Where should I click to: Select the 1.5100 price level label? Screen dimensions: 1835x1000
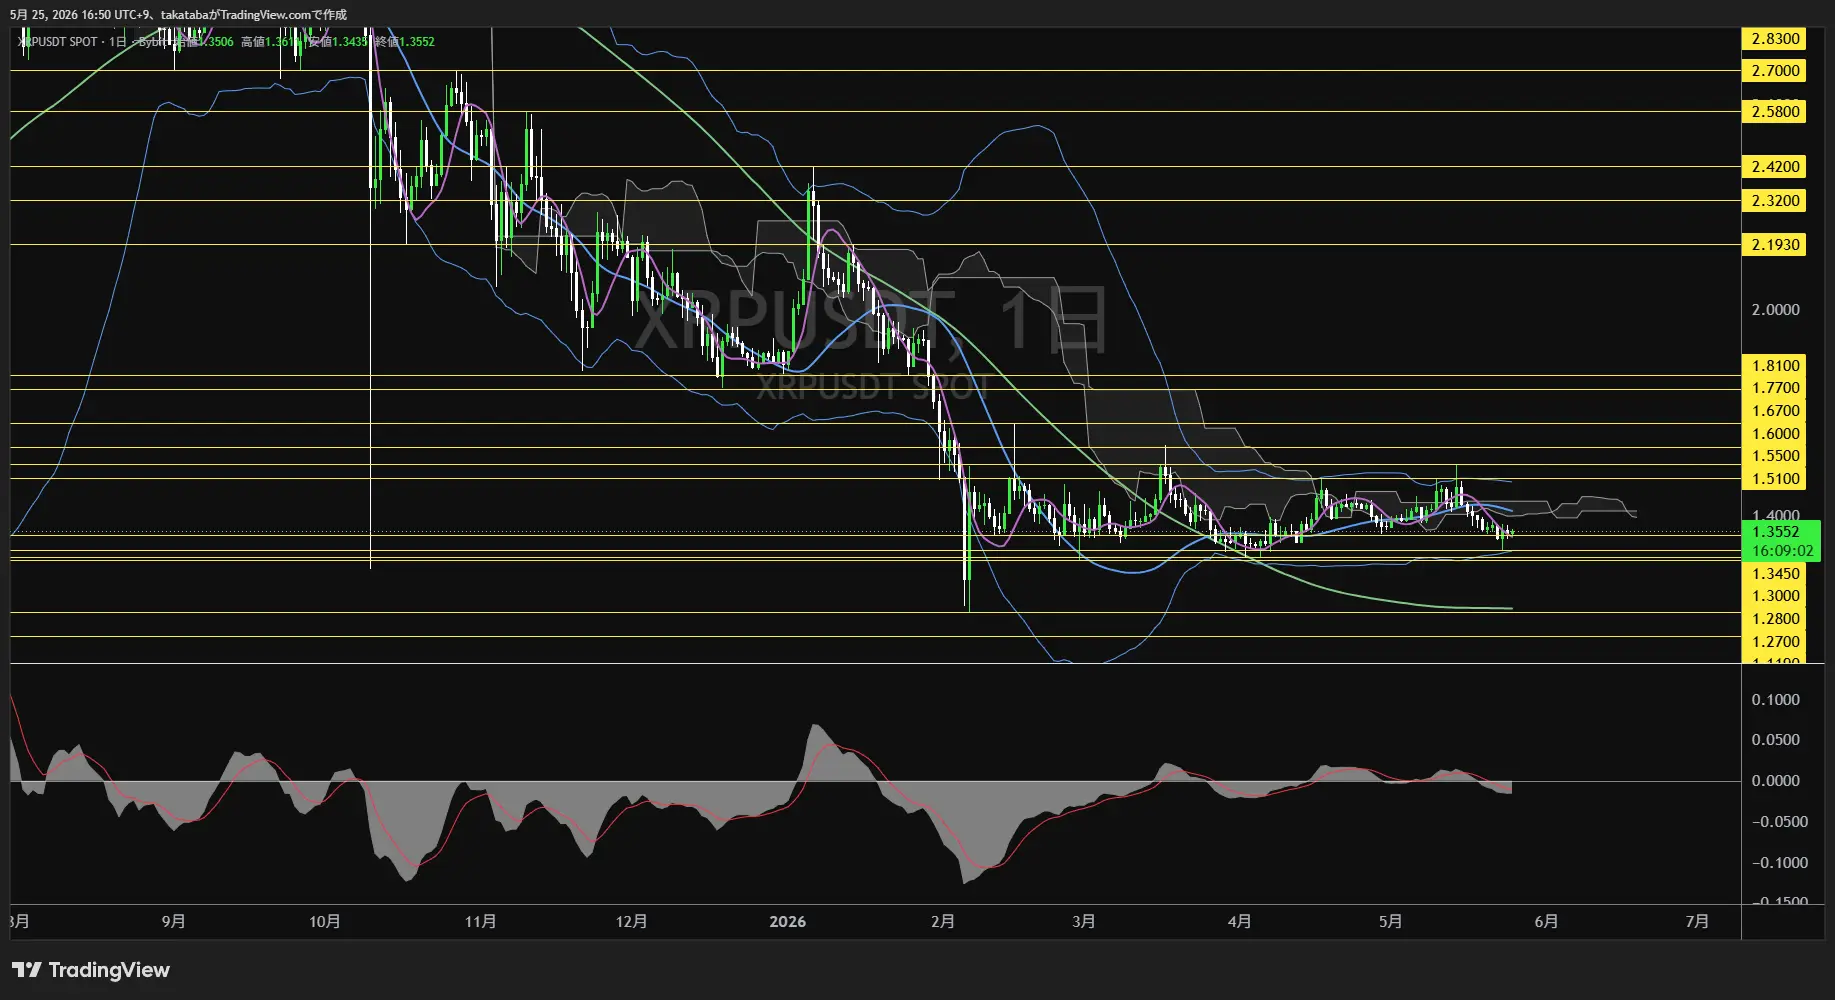(x=1775, y=479)
